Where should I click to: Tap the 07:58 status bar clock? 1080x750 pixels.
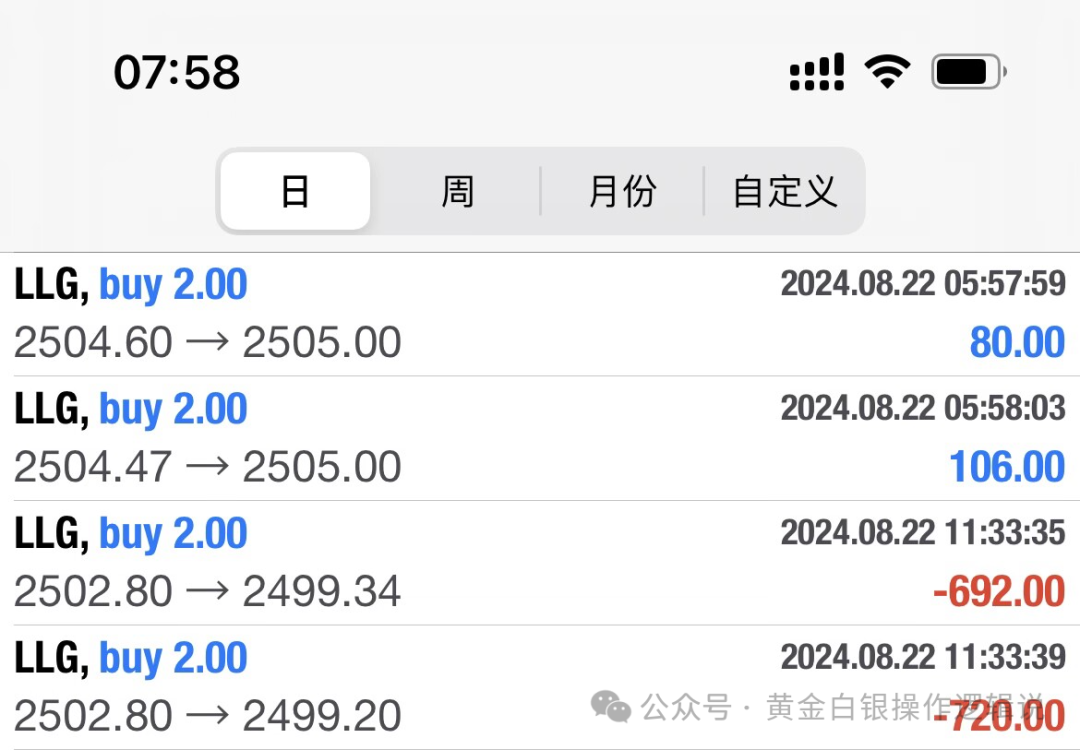(x=177, y=72)
